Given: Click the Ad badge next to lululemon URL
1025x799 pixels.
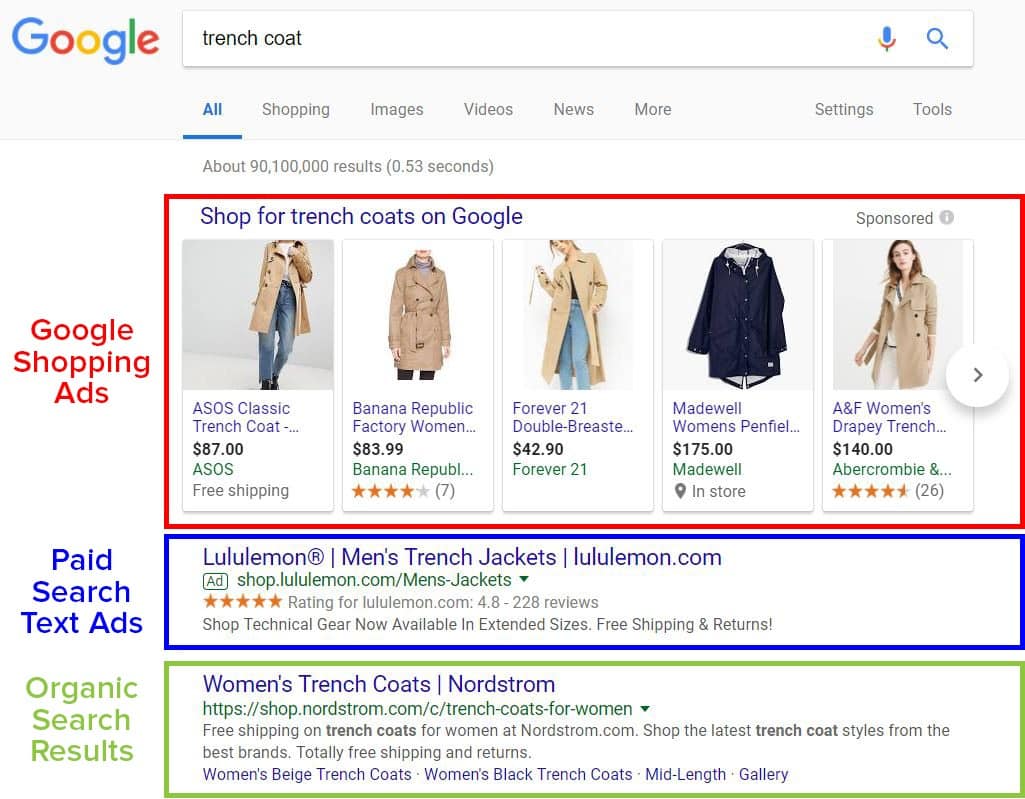Looking at the screenshot, I should tap(216, 580).
